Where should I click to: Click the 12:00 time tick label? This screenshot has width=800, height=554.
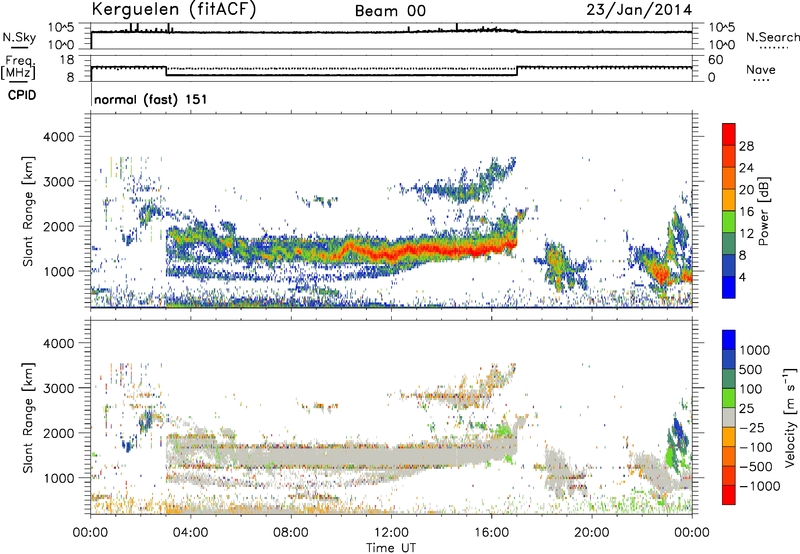(391, 533)
